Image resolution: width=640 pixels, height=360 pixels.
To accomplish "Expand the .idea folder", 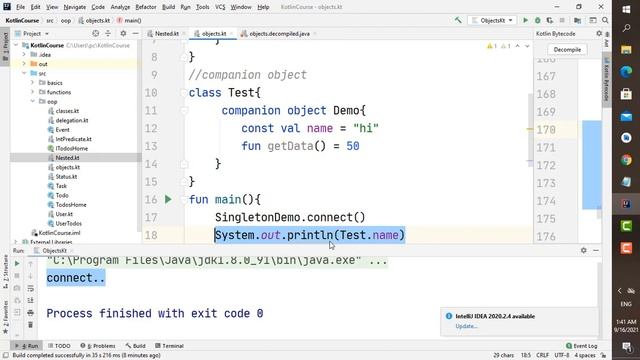I will point(24,55).
